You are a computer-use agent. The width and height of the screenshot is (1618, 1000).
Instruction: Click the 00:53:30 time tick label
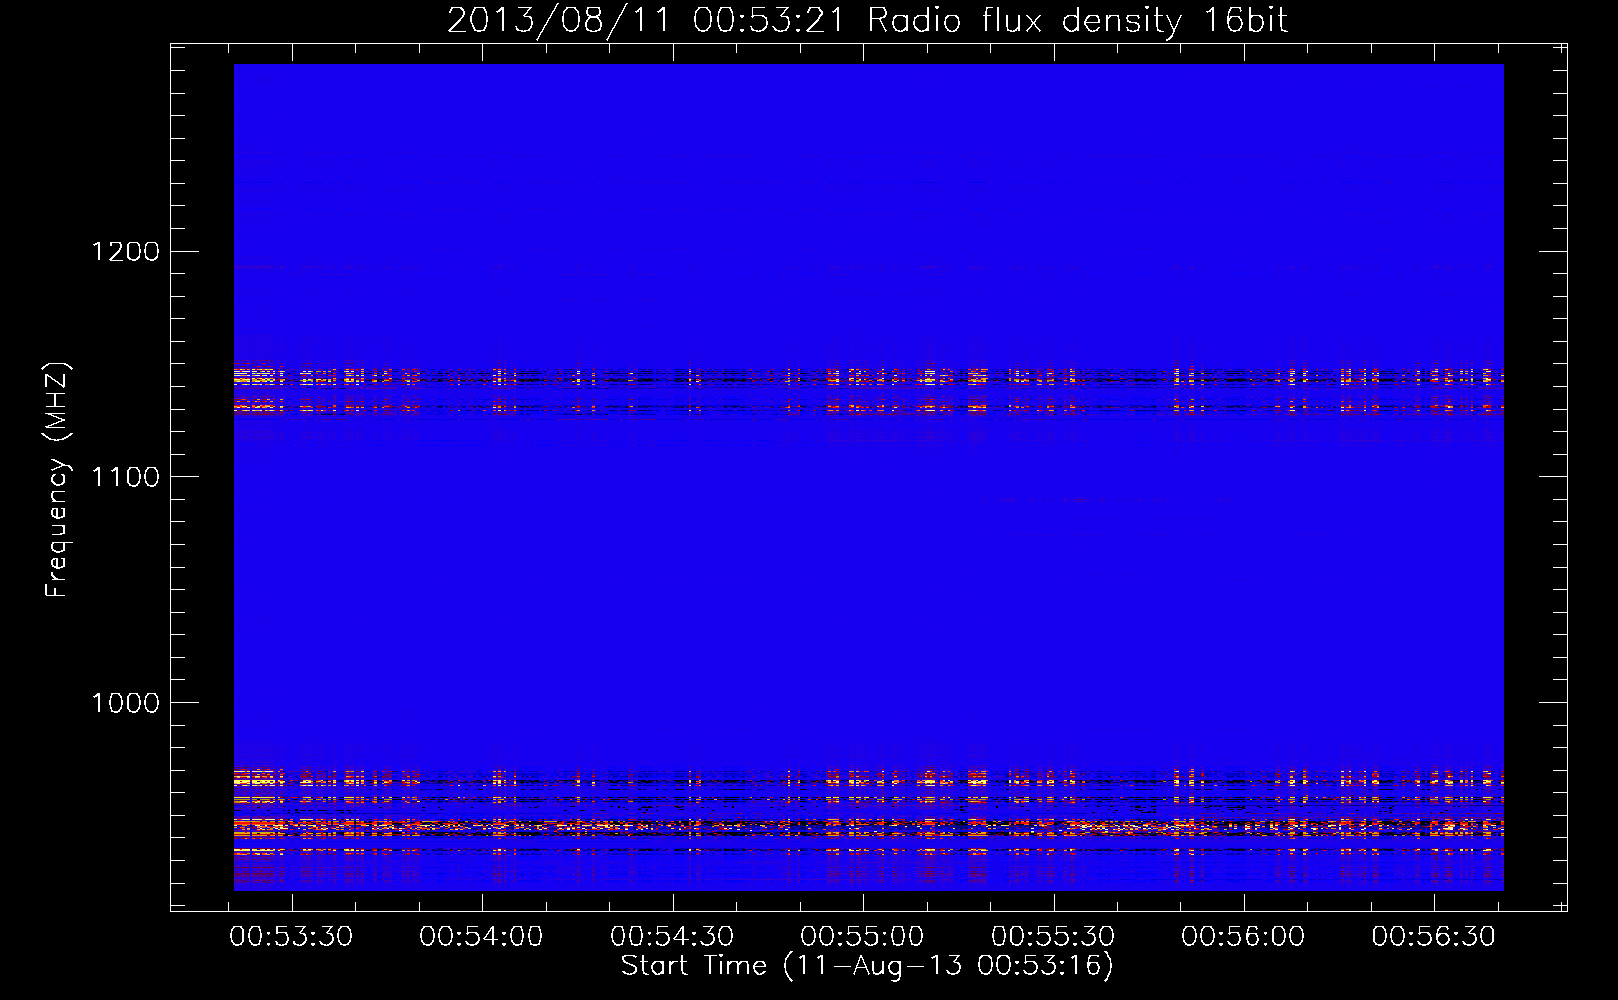[x=291, y=937]
